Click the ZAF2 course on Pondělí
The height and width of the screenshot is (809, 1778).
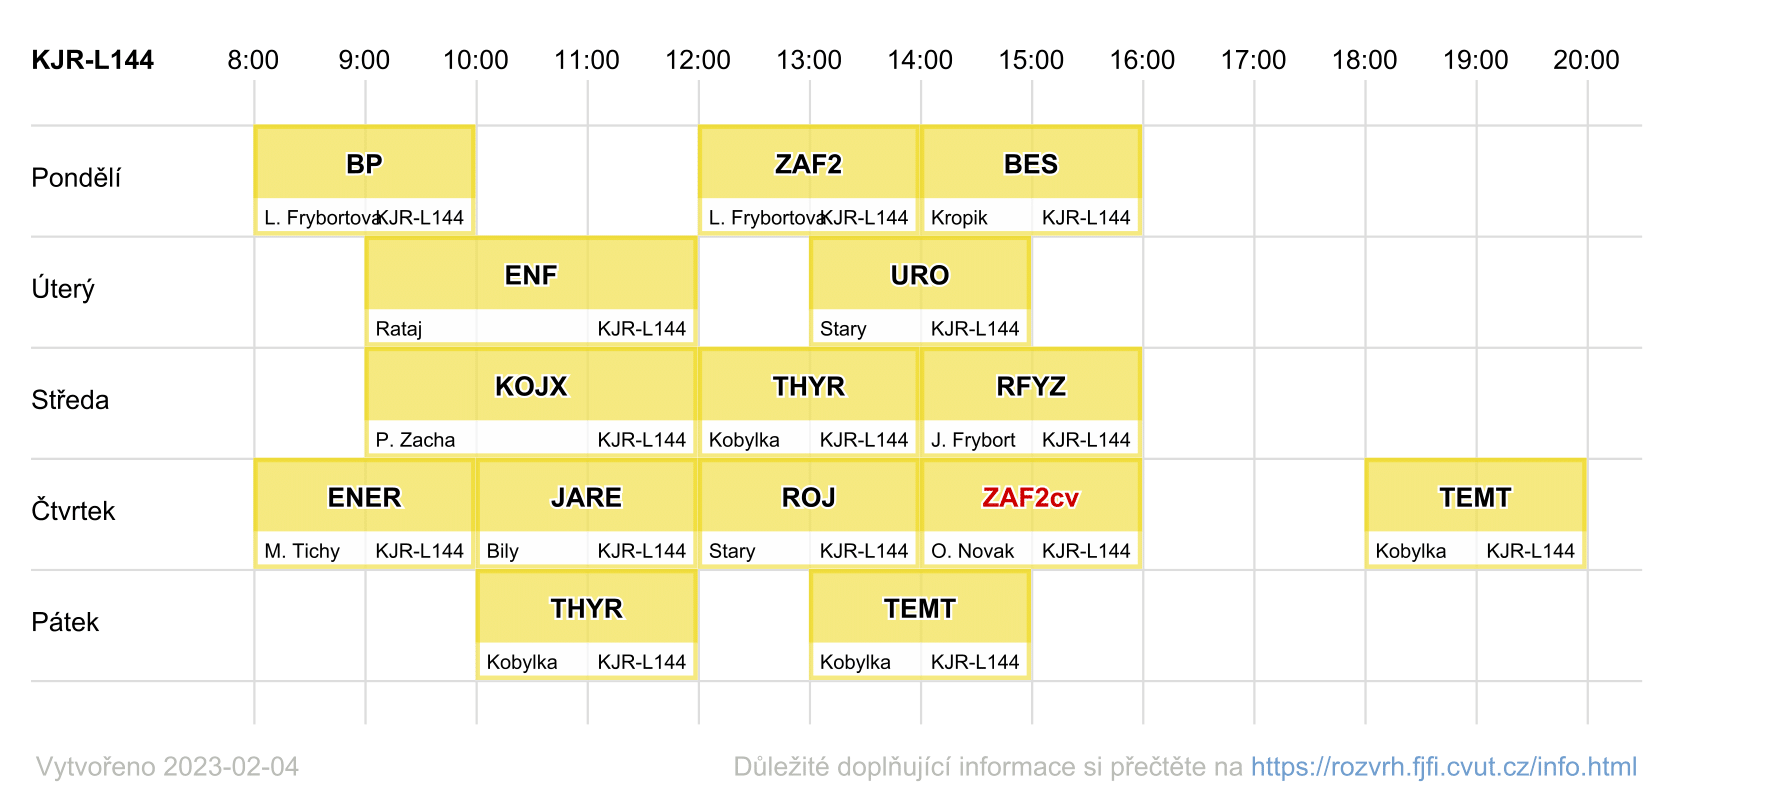coord(809,180)
